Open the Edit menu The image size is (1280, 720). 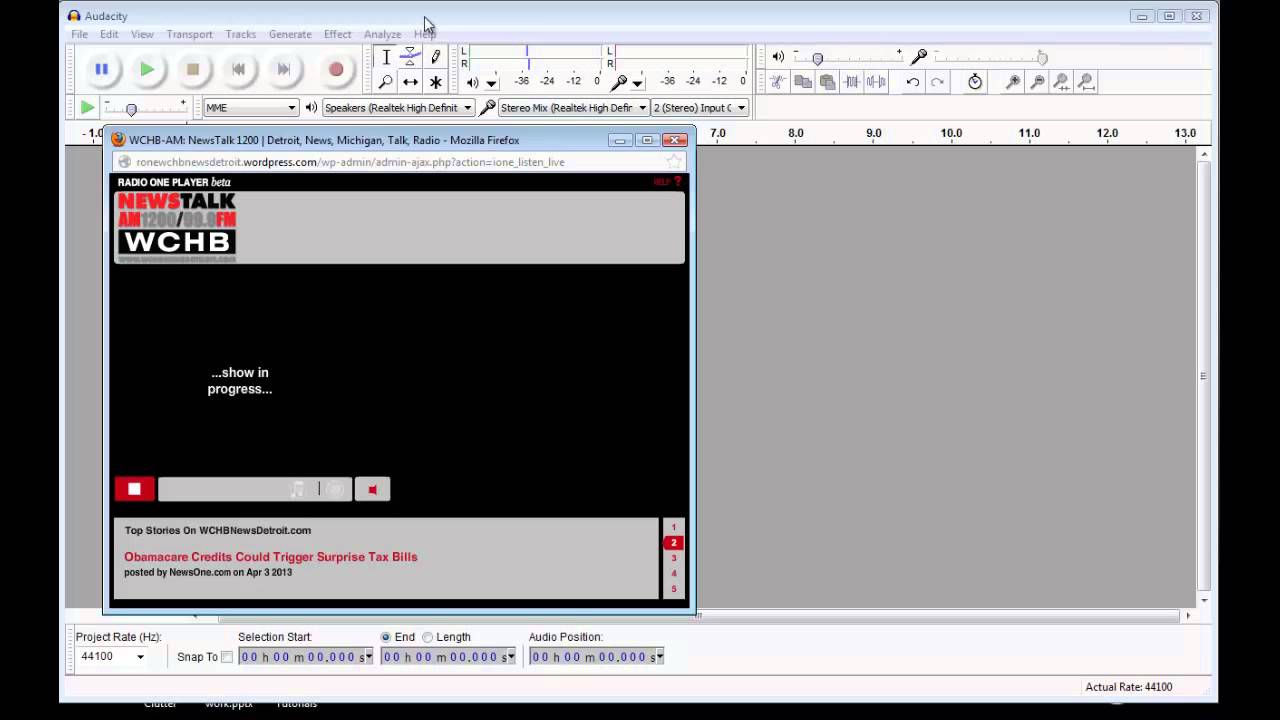[x=109, y=34]
